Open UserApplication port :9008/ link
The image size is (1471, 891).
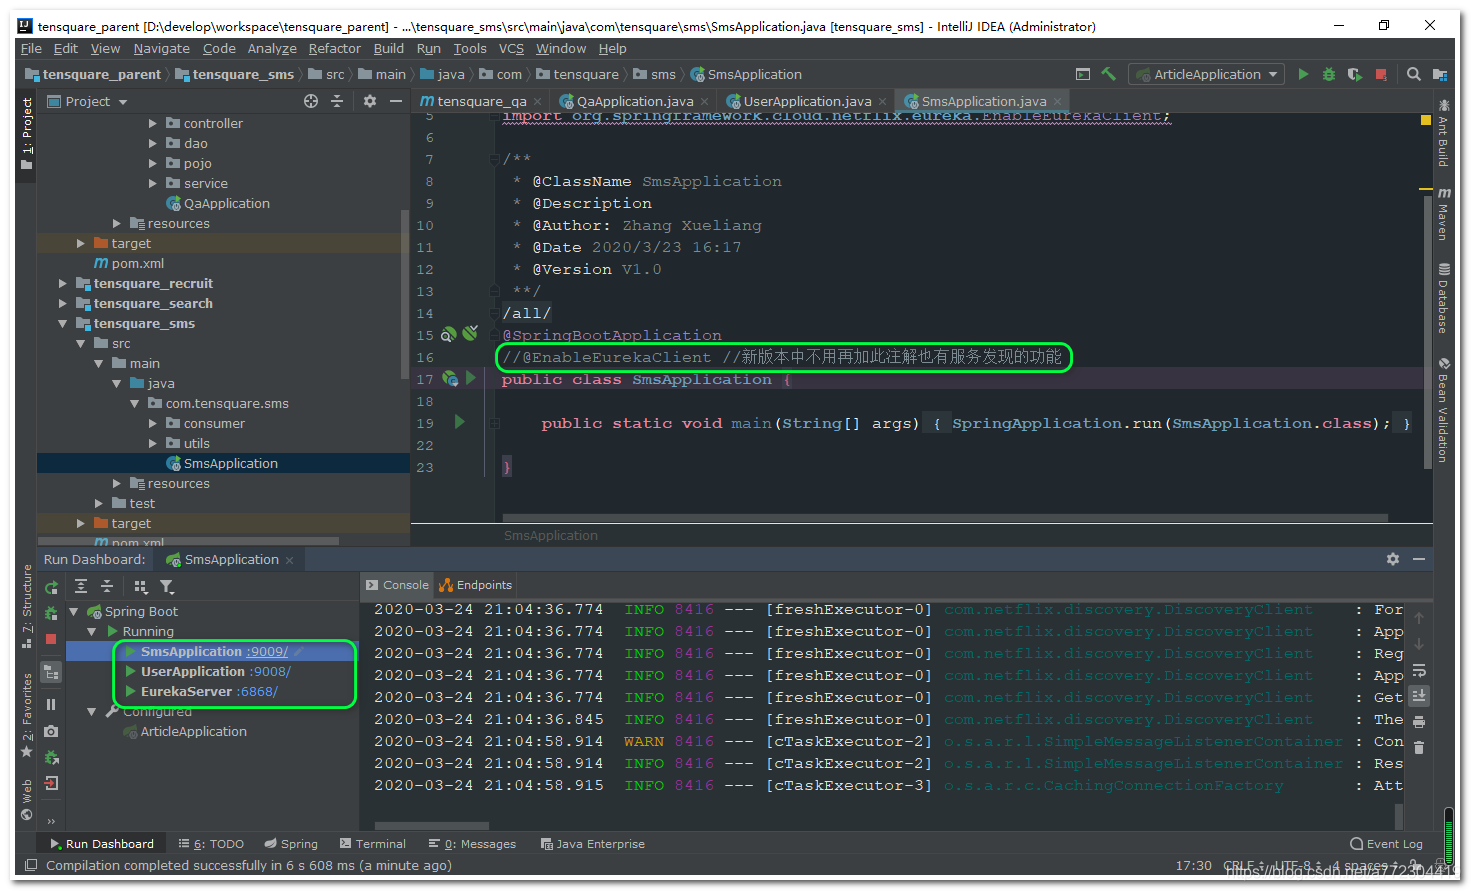point(270,671)
